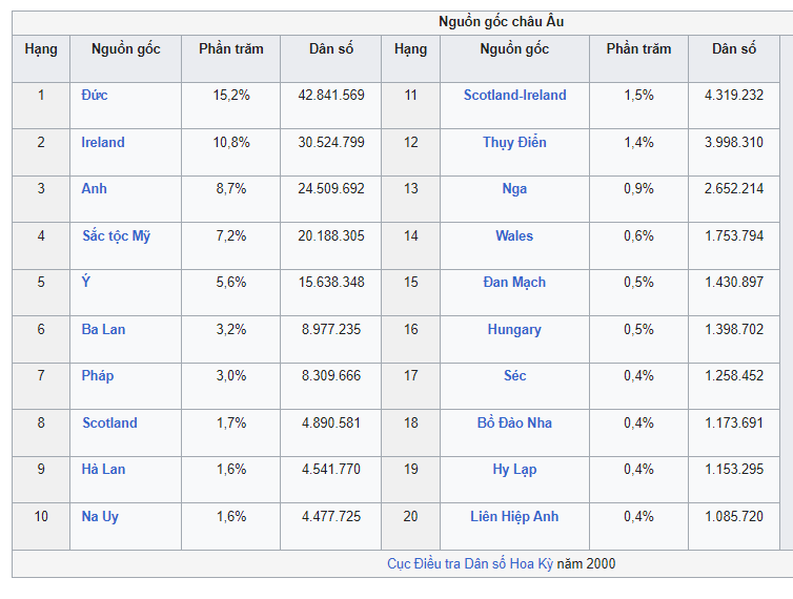Click the Hungary link

point(514,330)
